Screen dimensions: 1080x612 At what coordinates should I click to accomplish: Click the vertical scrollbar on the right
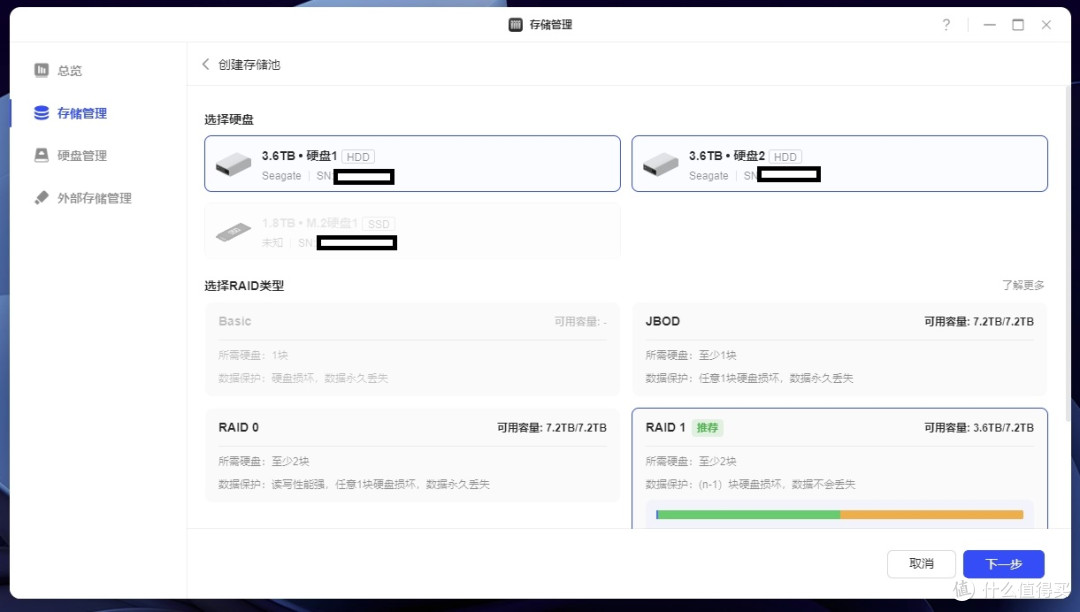[1070, 251]
